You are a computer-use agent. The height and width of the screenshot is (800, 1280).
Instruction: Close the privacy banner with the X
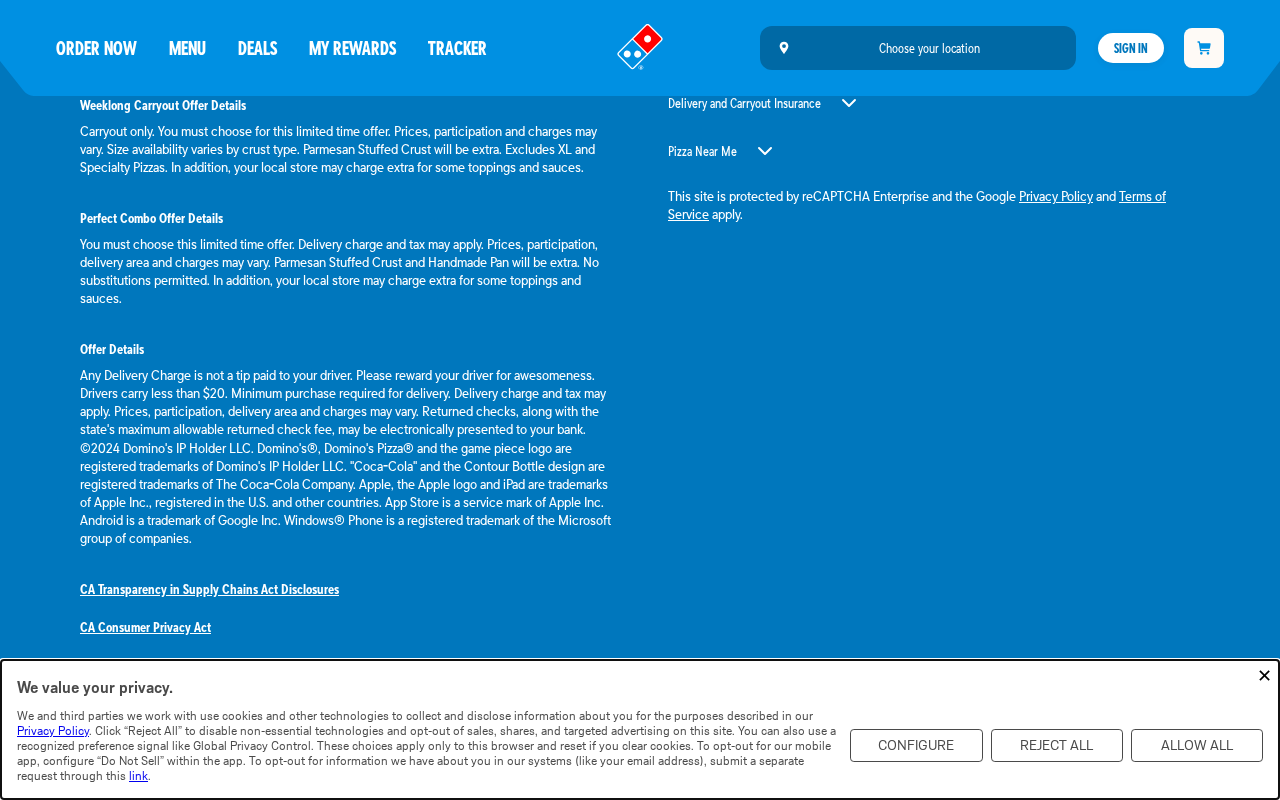(1264, 676)
